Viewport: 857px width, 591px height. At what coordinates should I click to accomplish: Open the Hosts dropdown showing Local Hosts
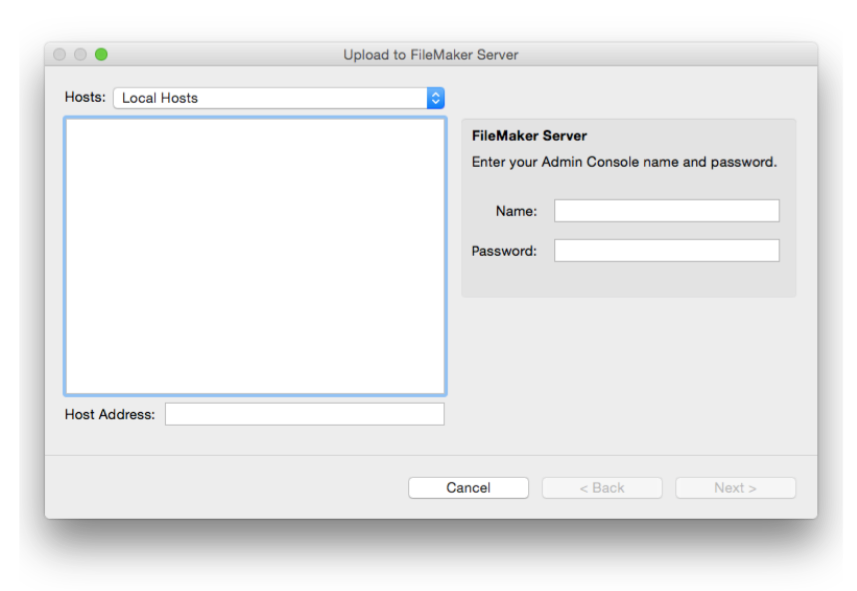tap(270, 98)
